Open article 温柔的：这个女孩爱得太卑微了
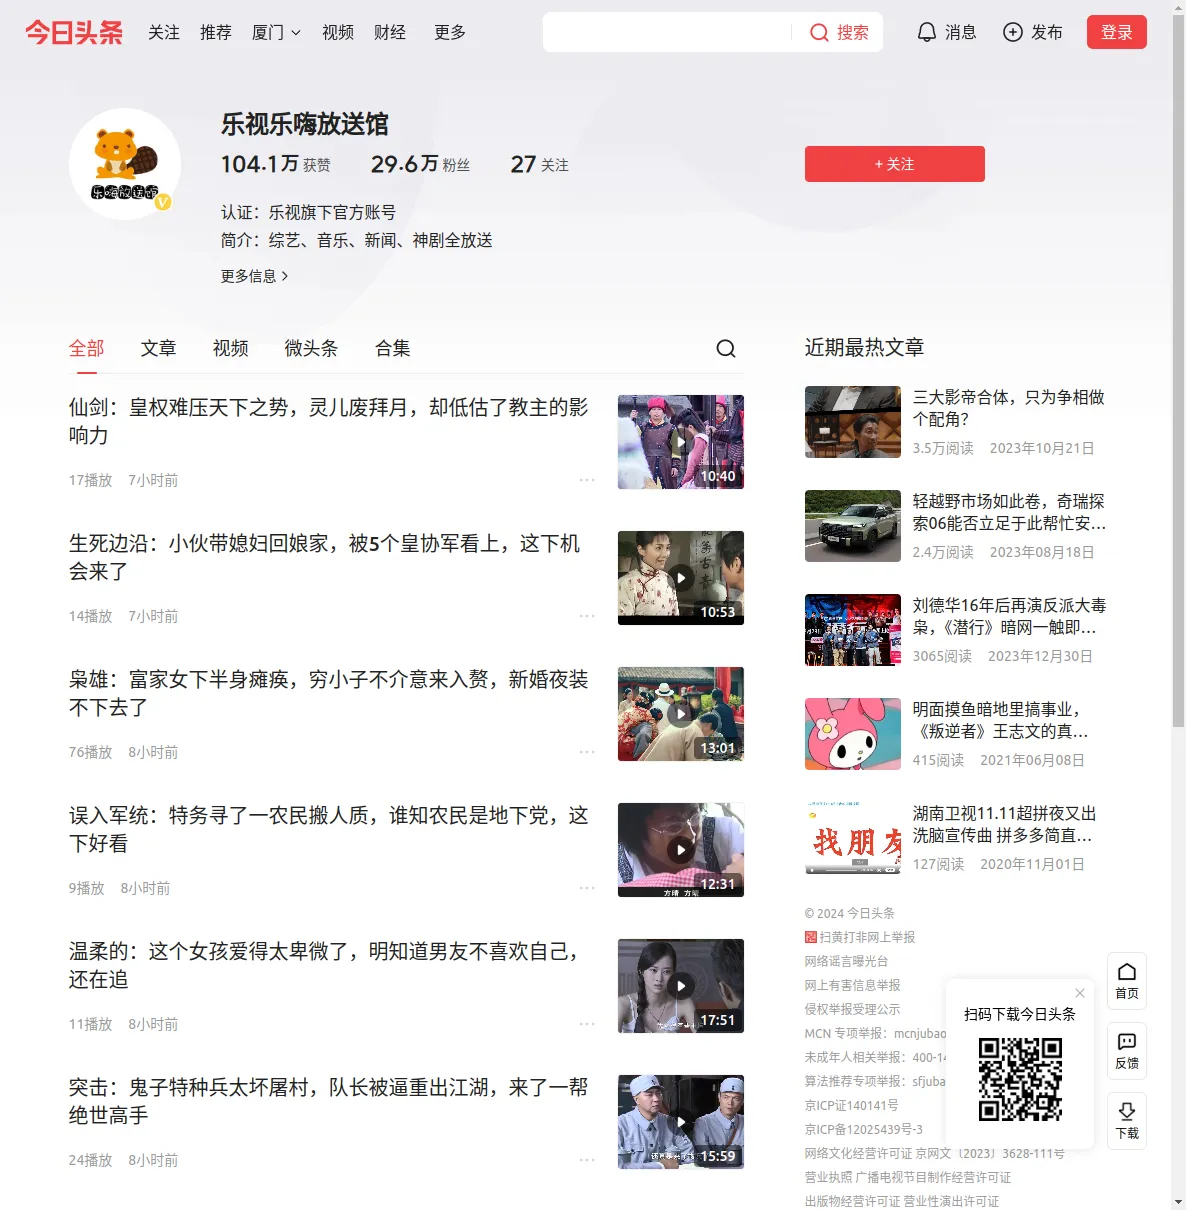The image size is (1186, 1210). pyautogui.click(x=324, y=965)
